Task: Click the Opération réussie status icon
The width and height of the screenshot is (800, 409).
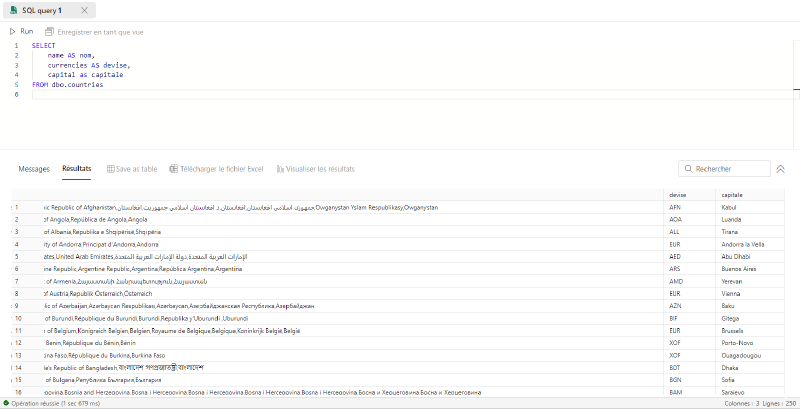Action: [x=6, y=403]
